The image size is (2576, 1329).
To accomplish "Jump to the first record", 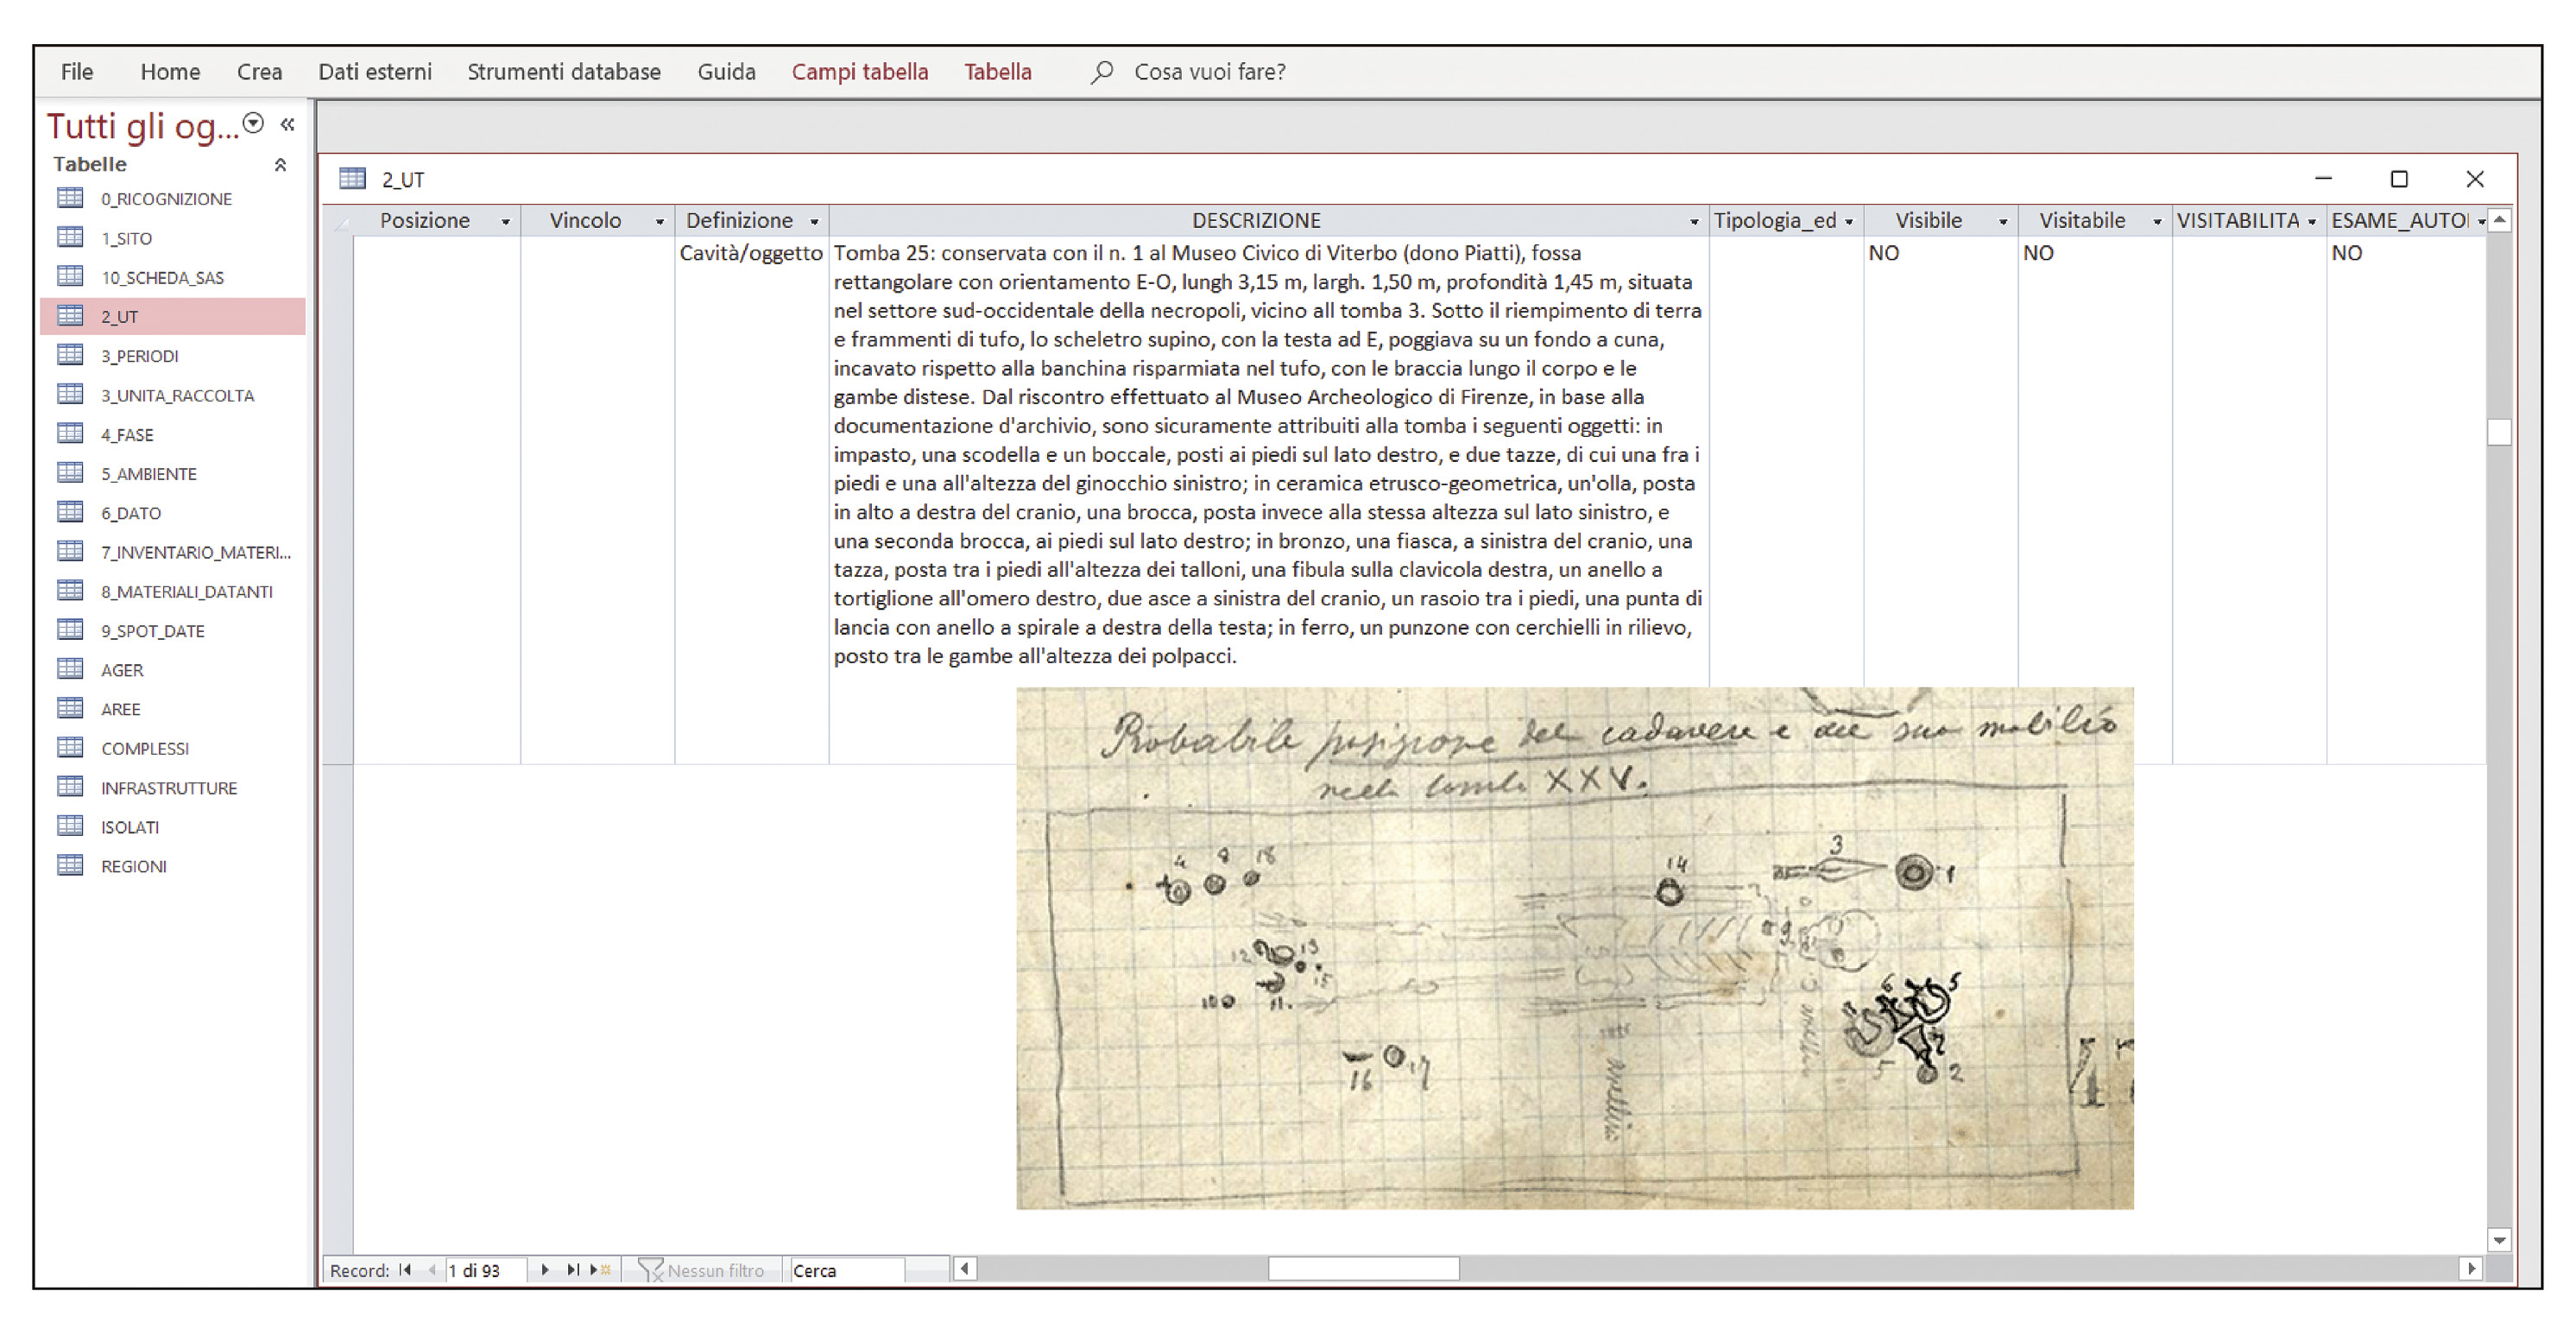I will click(x=405, y=1270).
